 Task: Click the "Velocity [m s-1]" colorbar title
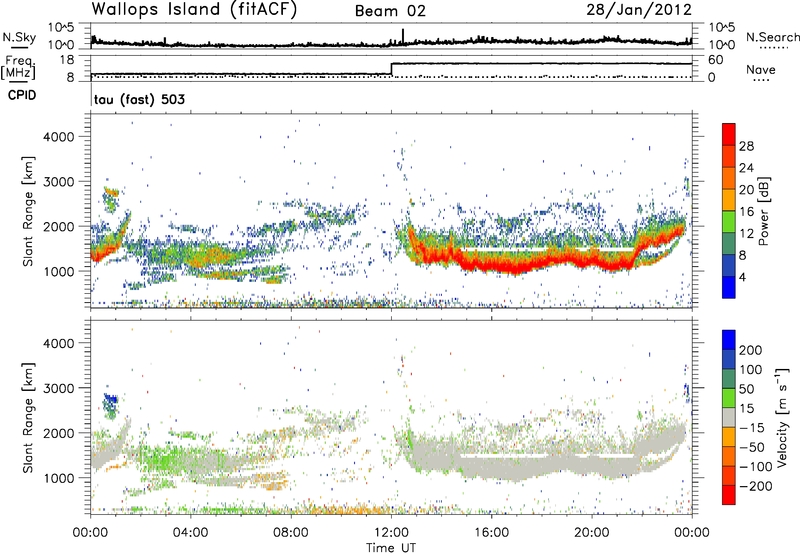[x=781, y=417]
